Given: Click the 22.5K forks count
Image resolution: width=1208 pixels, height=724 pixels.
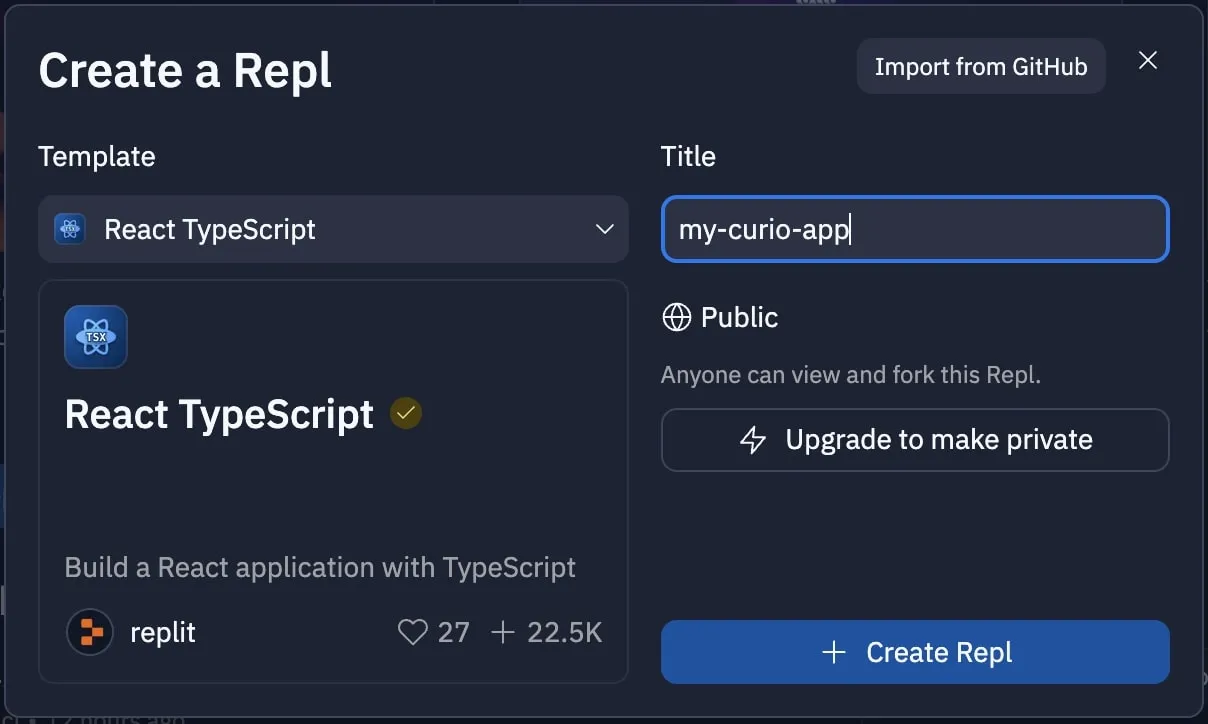Looking at the screenshot, I should pyautogui.click(x=565, y=632).
